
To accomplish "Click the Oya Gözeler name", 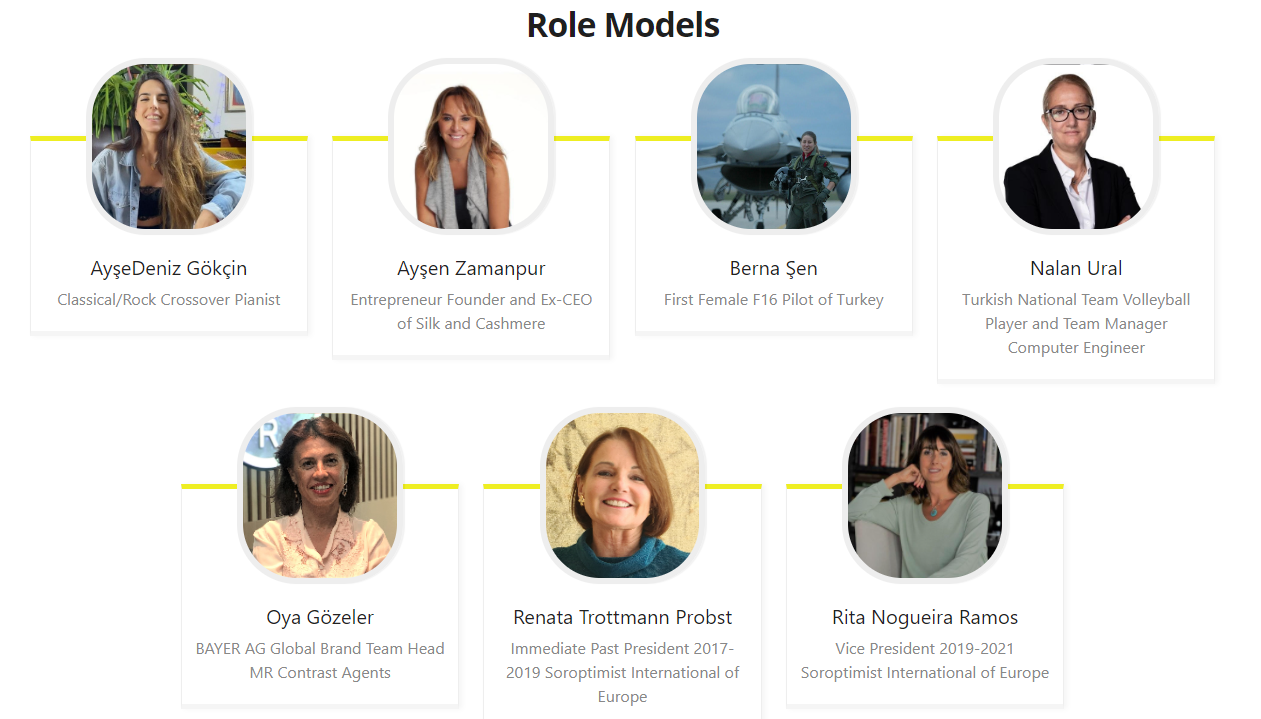I will (x=320, y=617).
